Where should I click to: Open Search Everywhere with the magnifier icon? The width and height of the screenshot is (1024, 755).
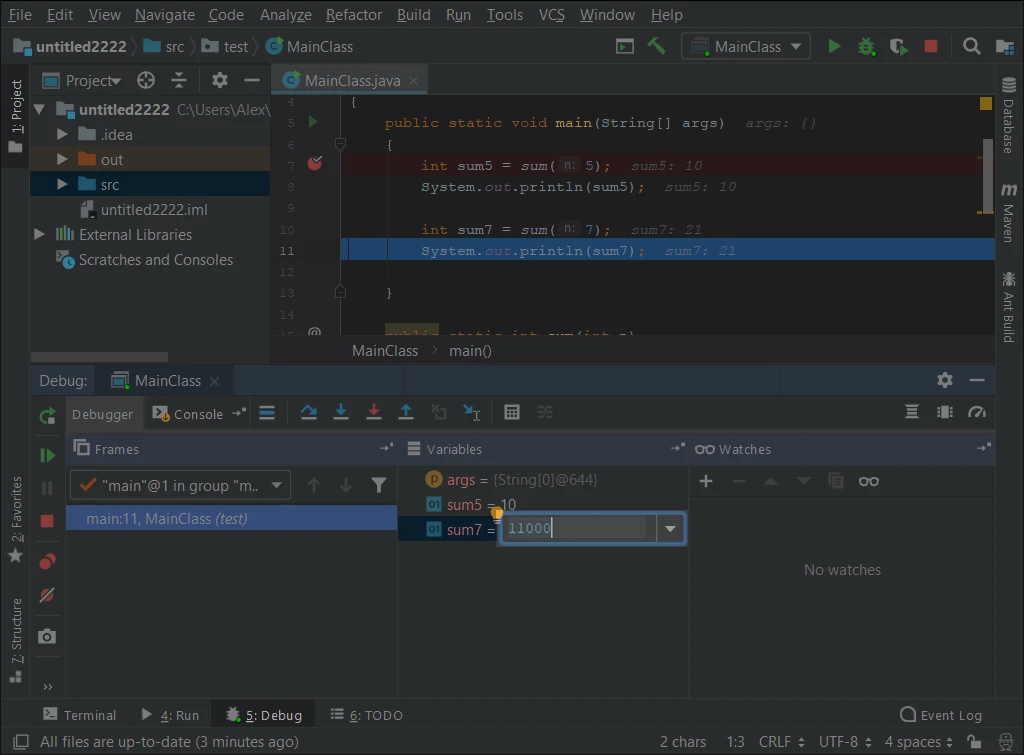[x=971, y=46]
